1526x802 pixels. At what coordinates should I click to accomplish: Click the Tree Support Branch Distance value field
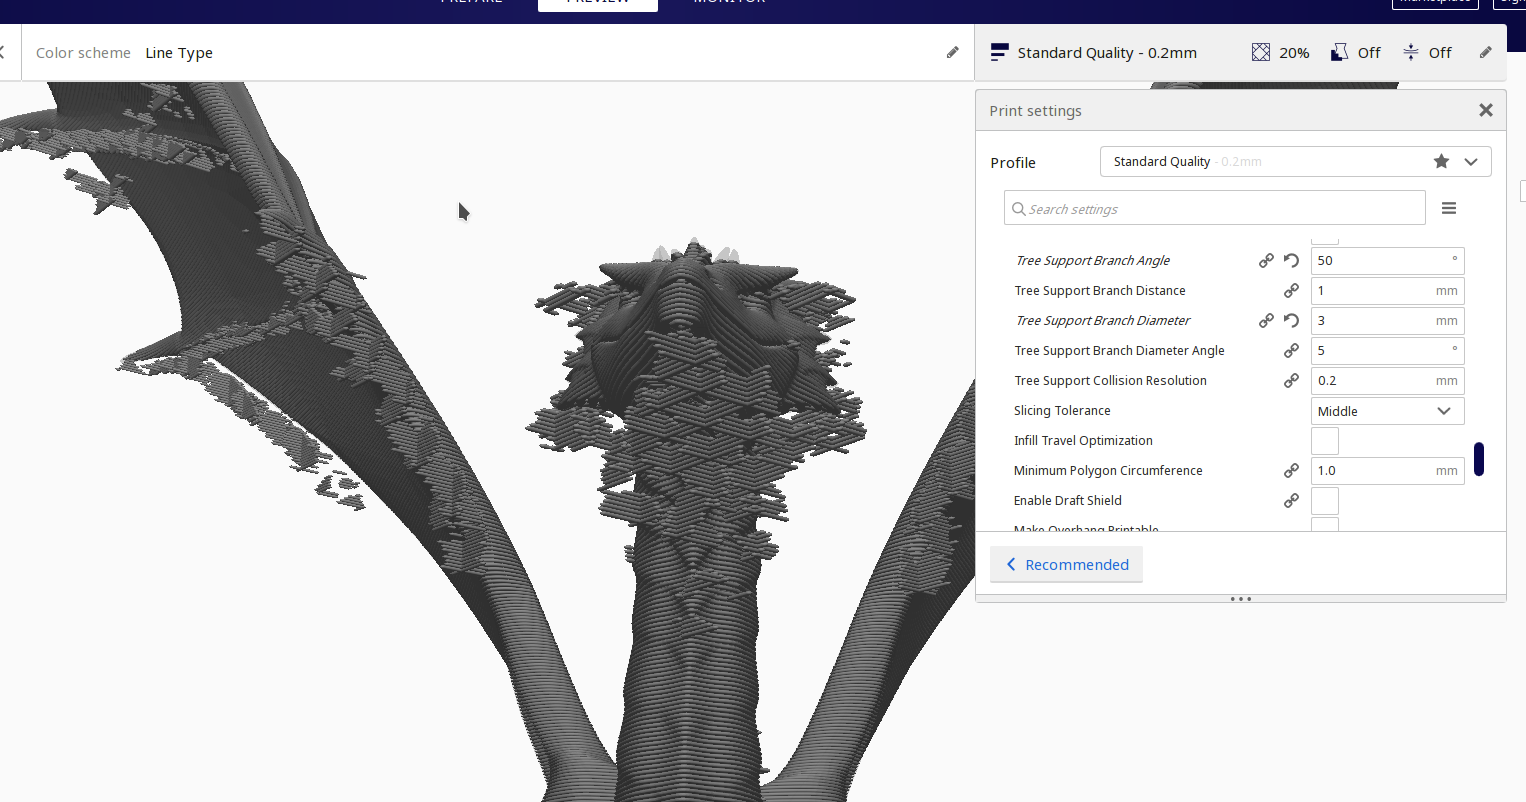tap(1387, 290)
